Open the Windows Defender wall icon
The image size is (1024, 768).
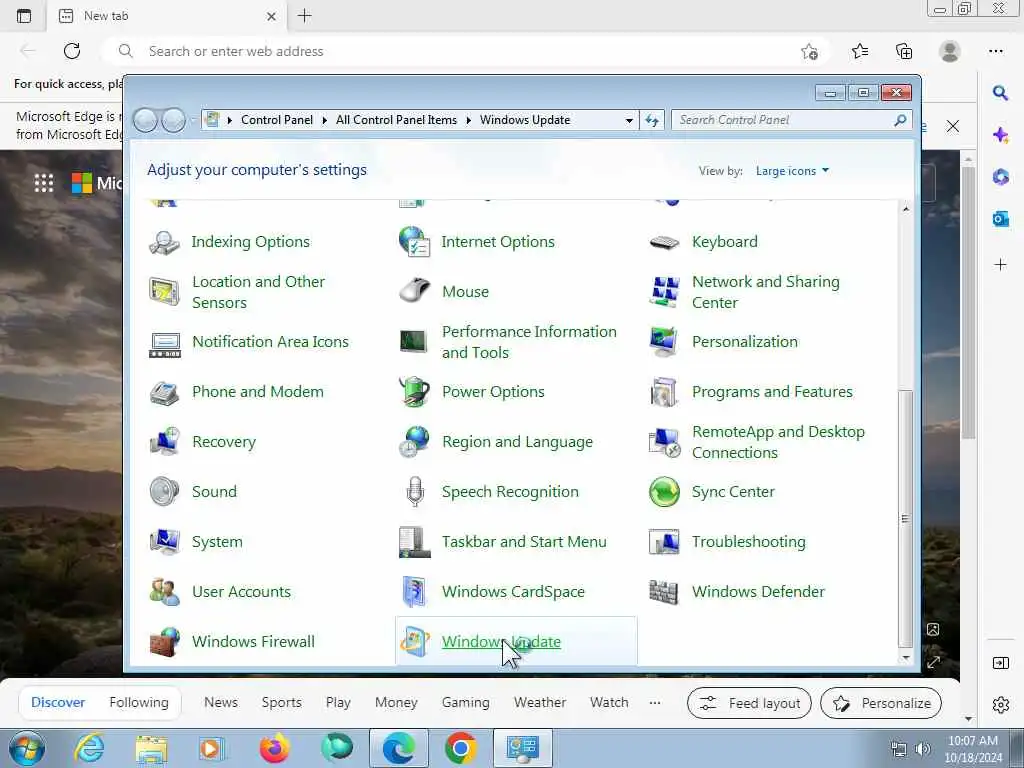point(664,592)
